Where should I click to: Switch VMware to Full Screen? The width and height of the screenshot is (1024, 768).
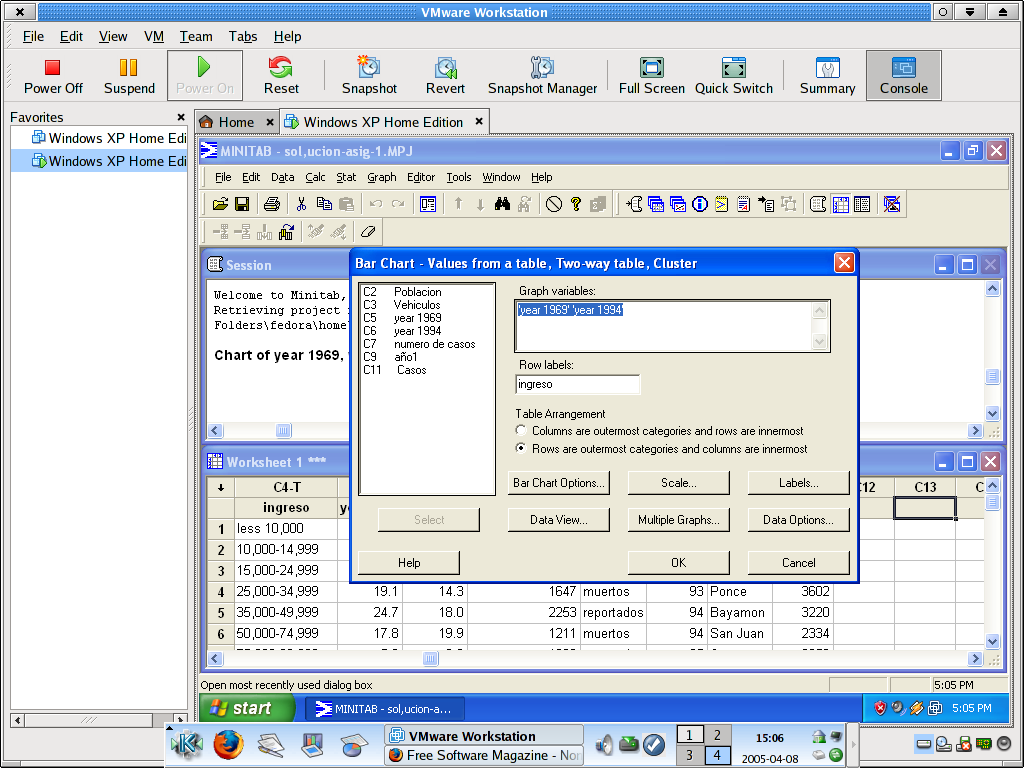pos(652,76)
